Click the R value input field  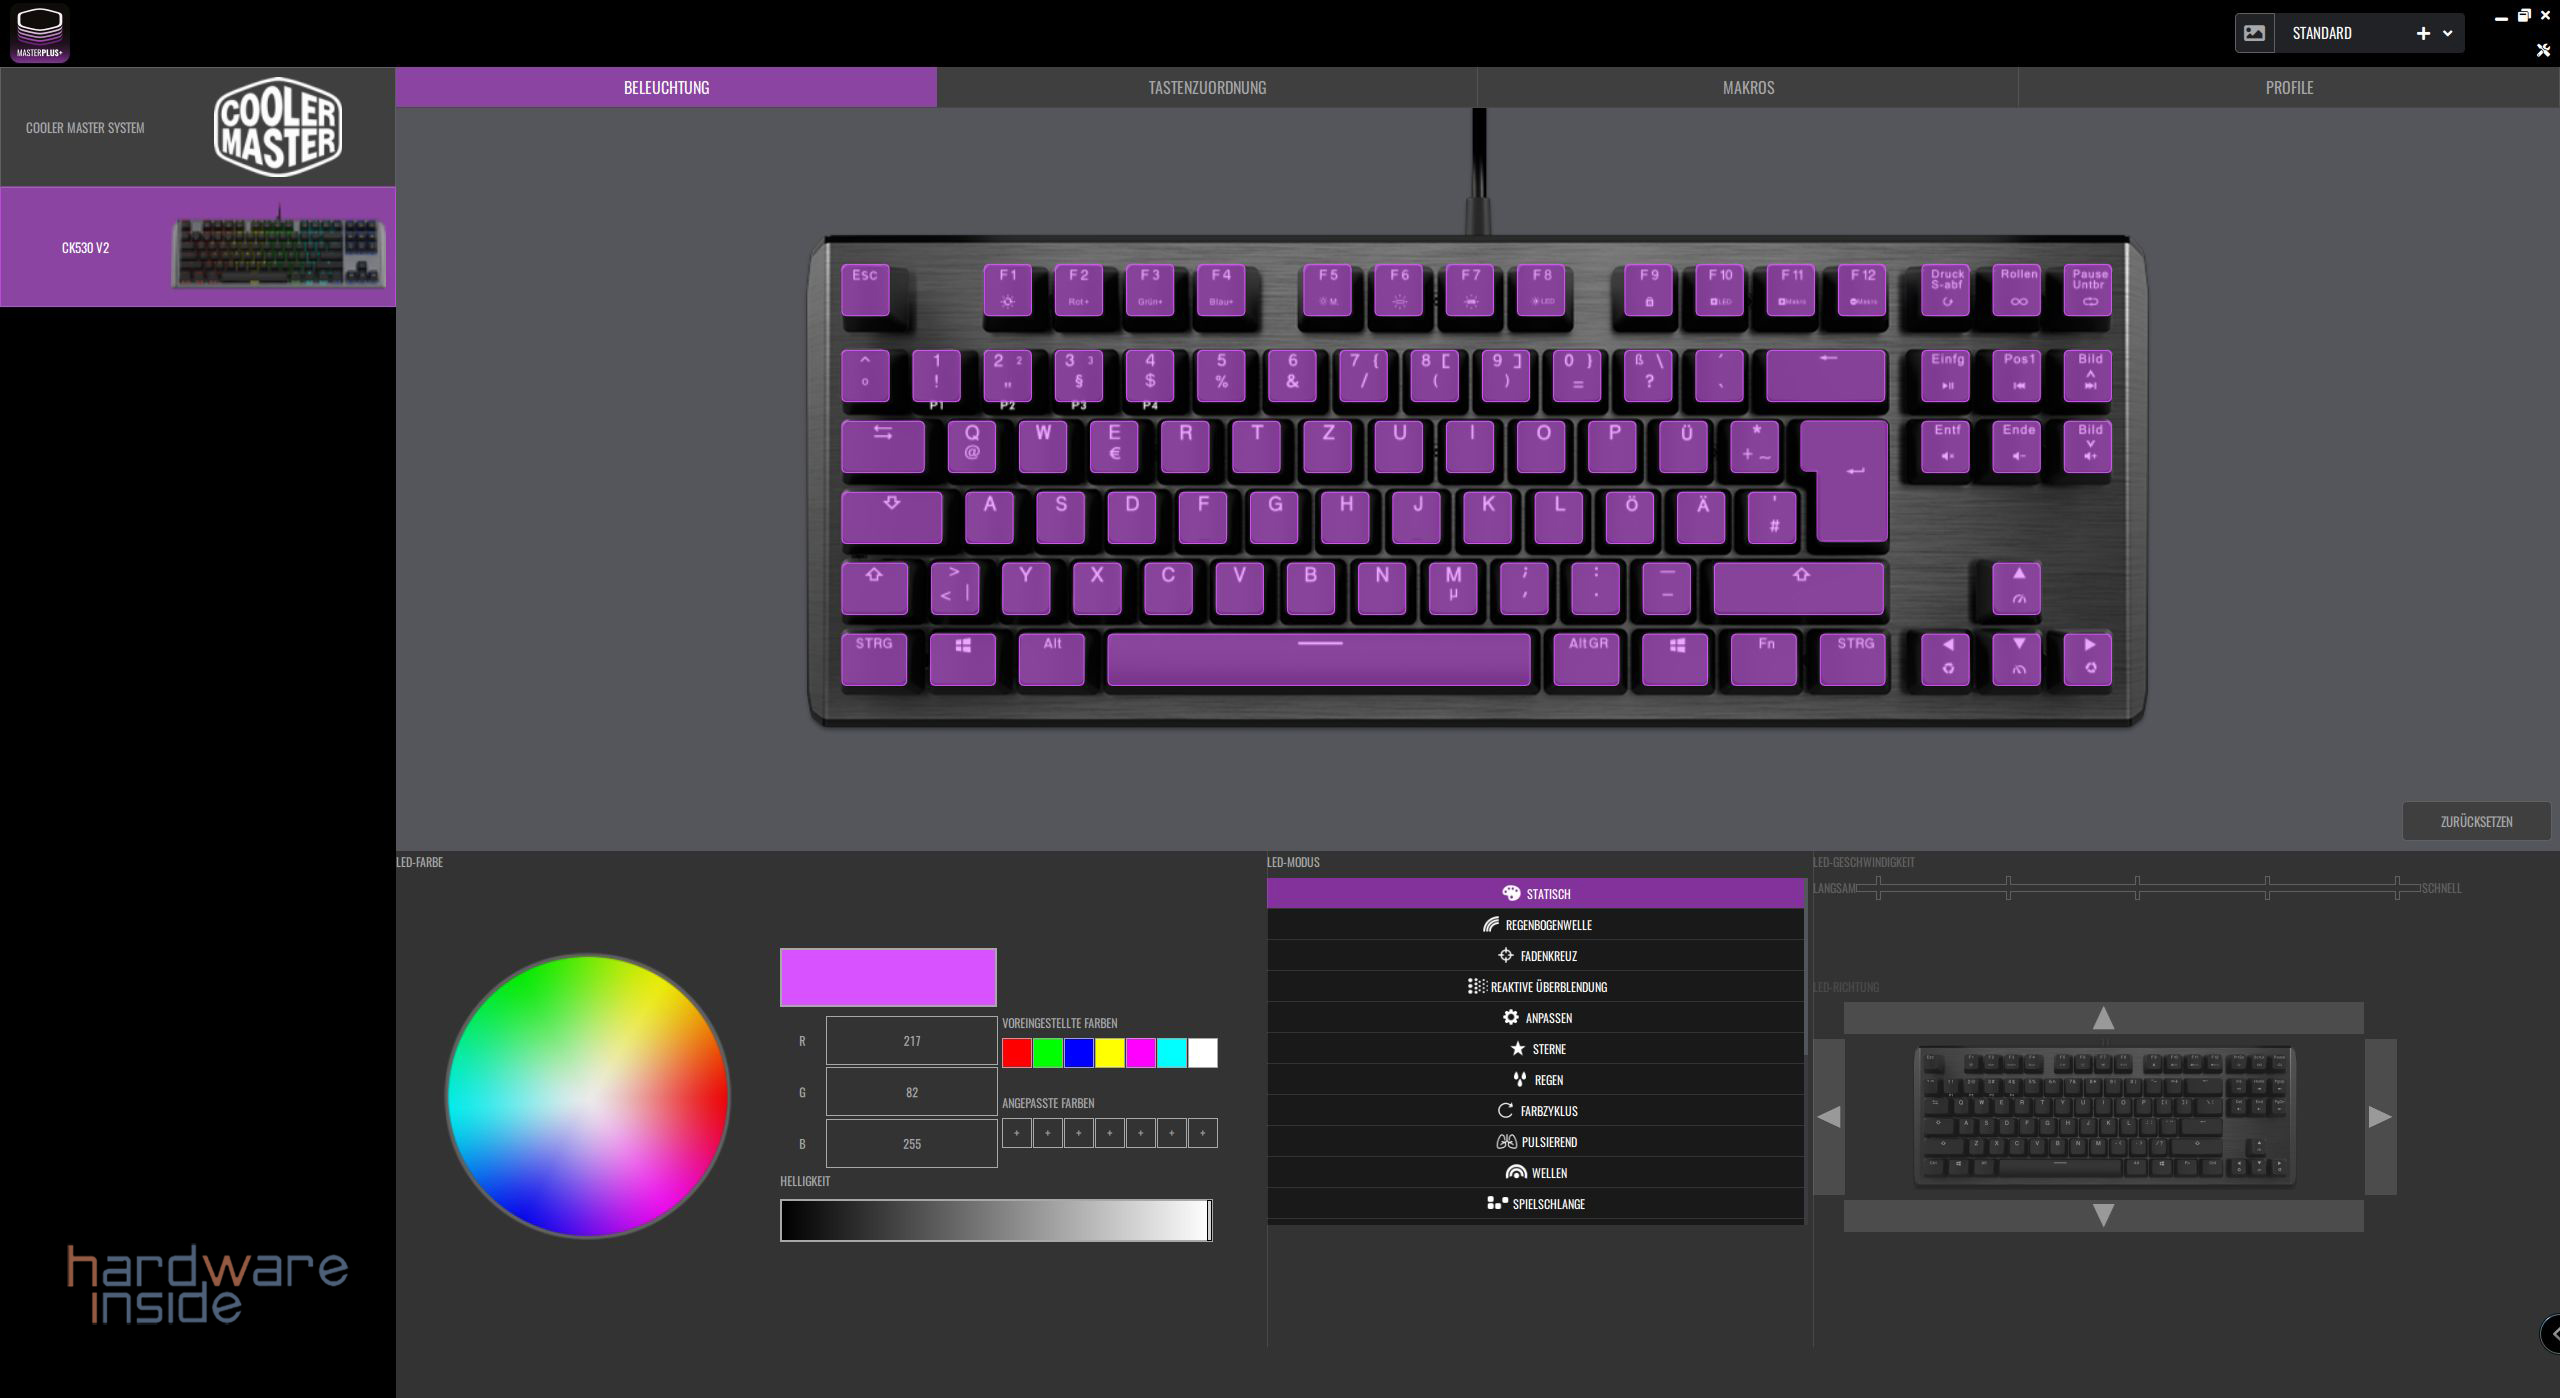(911, 1041)
